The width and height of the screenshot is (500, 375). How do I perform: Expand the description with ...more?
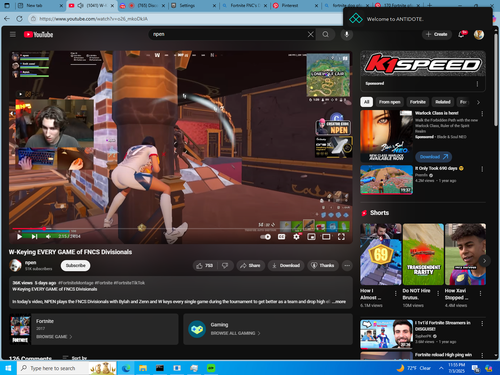(339, 302)
